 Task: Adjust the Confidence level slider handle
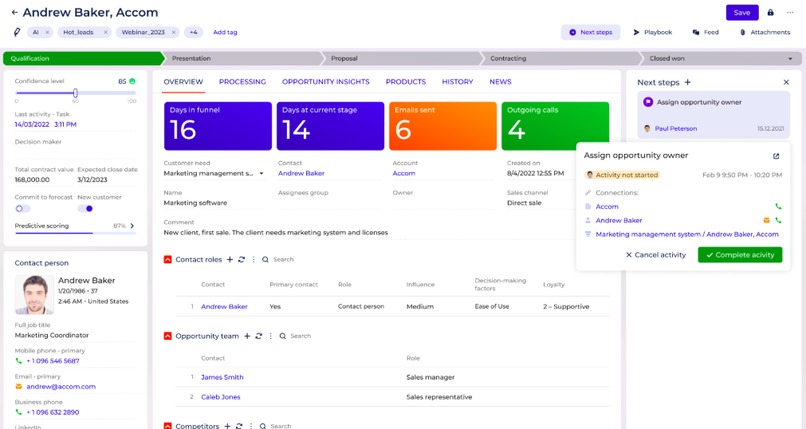pyautogui.click(x=76, y=93)
